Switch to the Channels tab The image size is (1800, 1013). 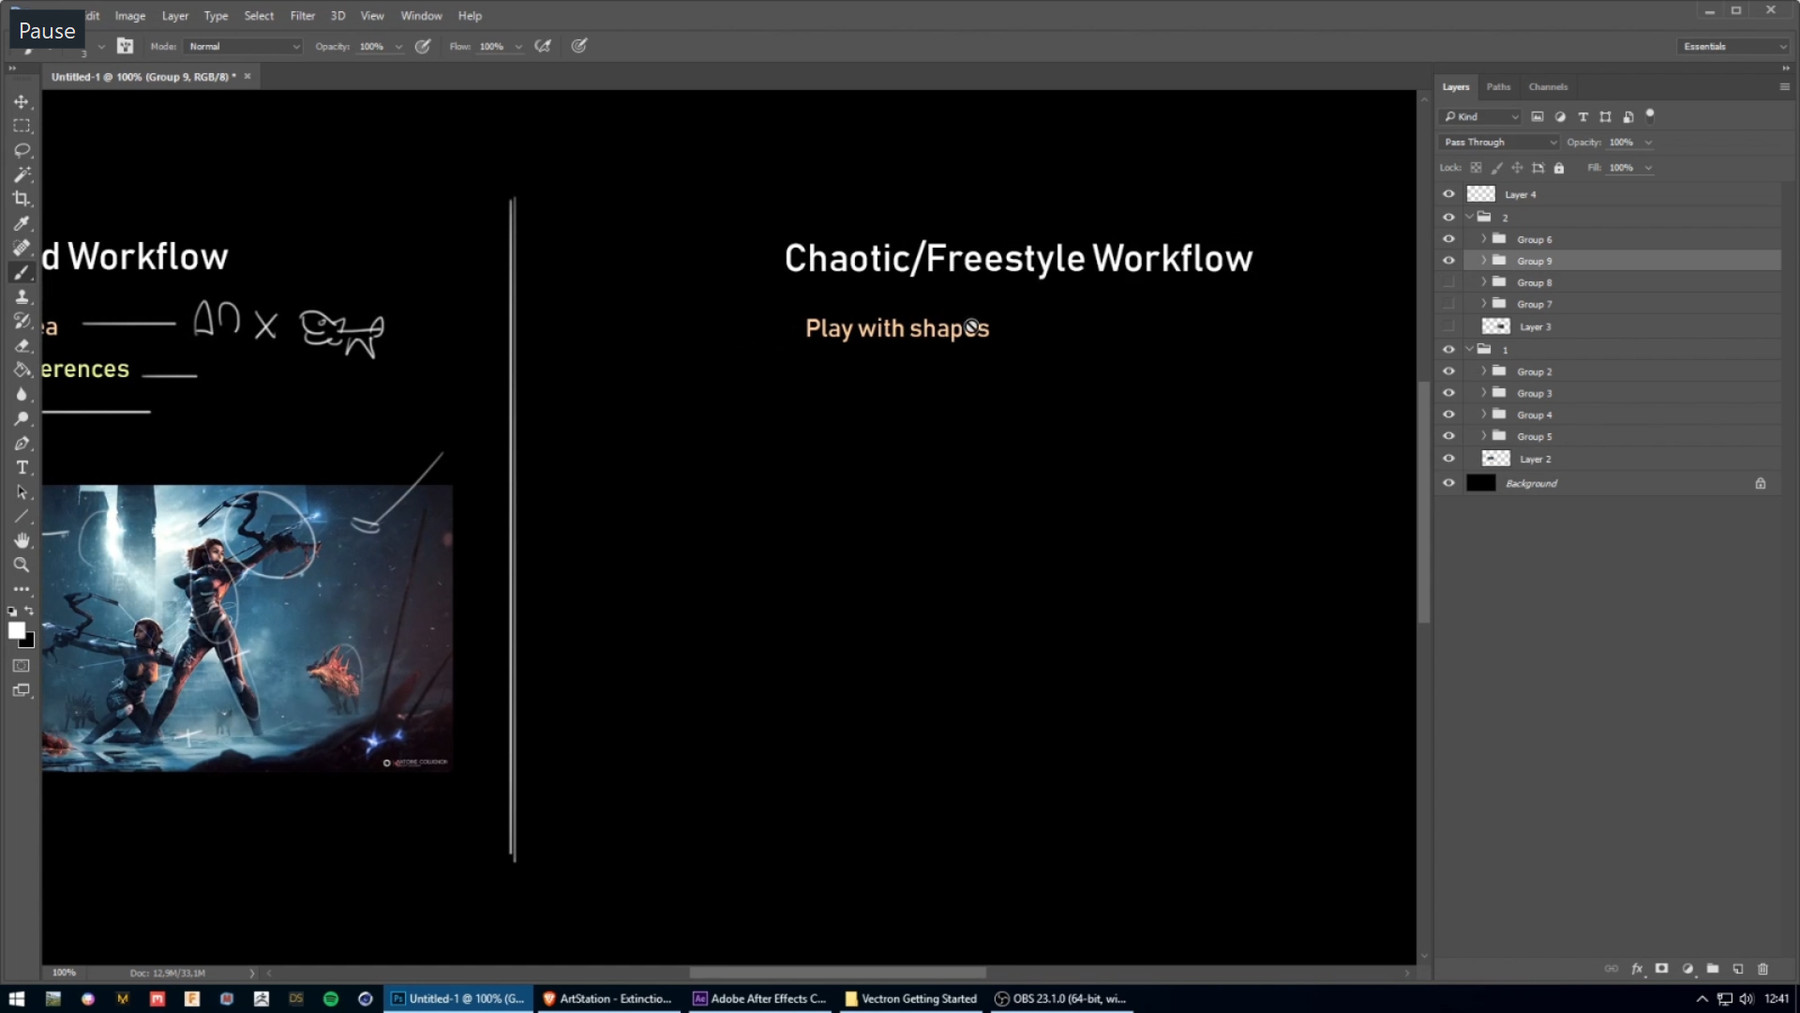[x=1547, y=87]
